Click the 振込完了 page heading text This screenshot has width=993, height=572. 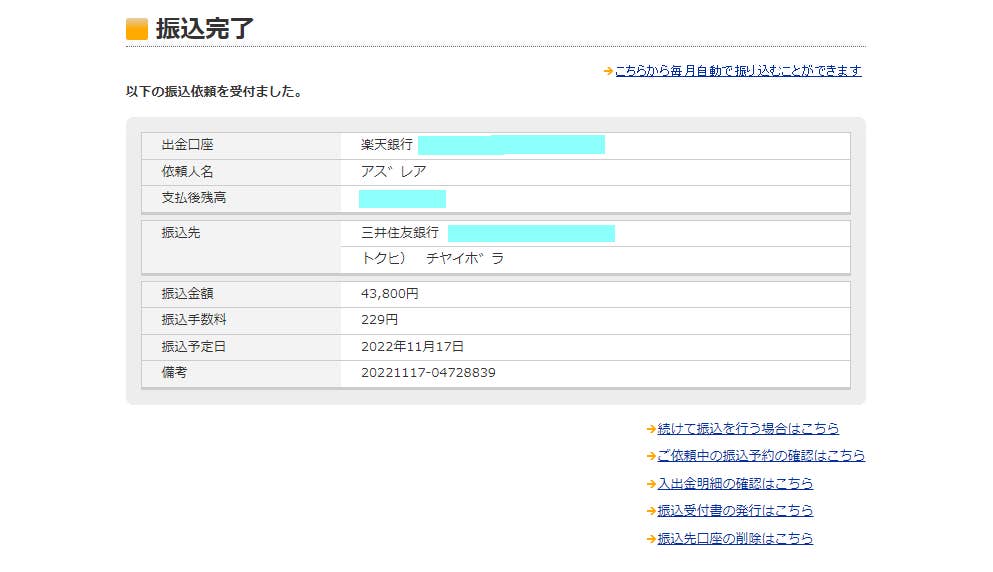[x=205, y=29]
